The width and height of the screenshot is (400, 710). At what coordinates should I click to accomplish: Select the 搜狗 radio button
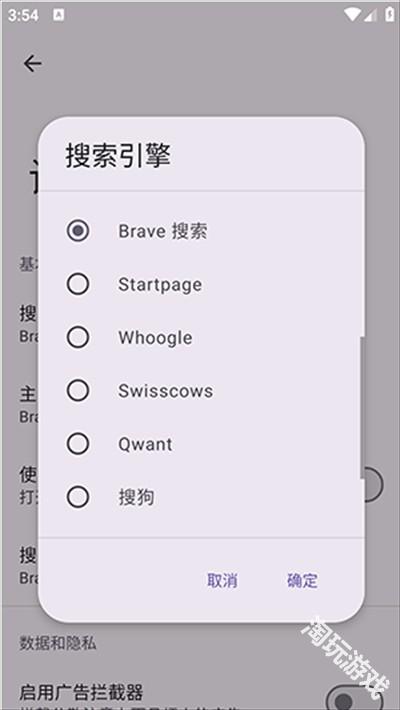click(x=78, y=497)
